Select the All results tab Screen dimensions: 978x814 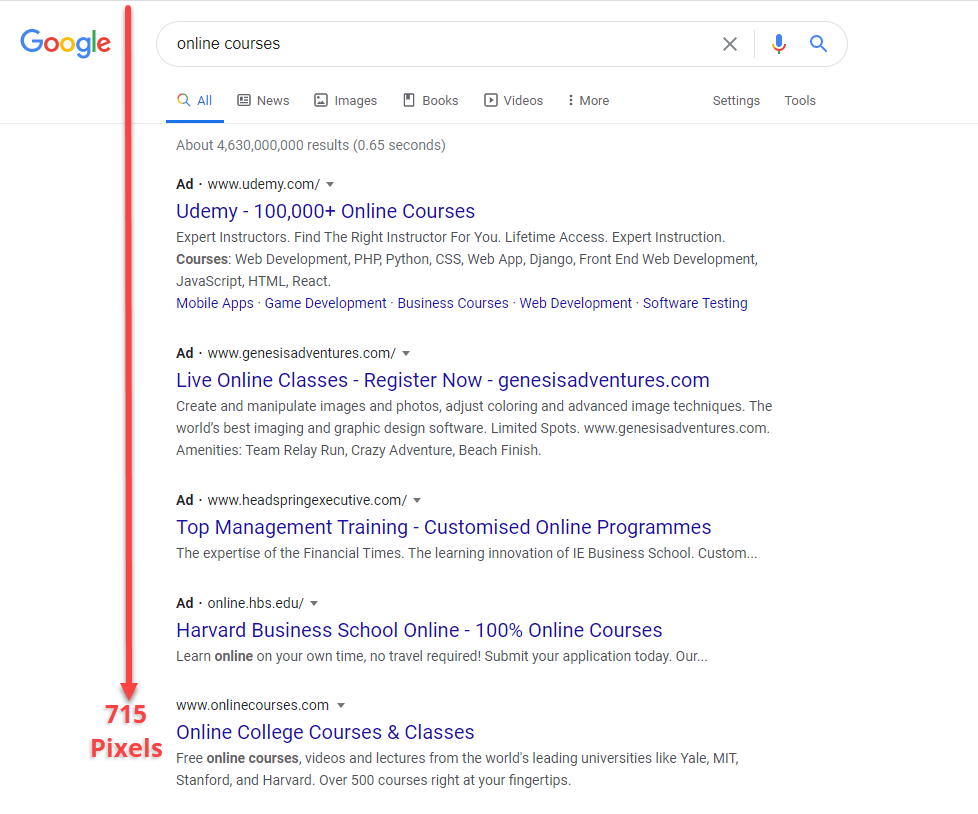[195, 100]
